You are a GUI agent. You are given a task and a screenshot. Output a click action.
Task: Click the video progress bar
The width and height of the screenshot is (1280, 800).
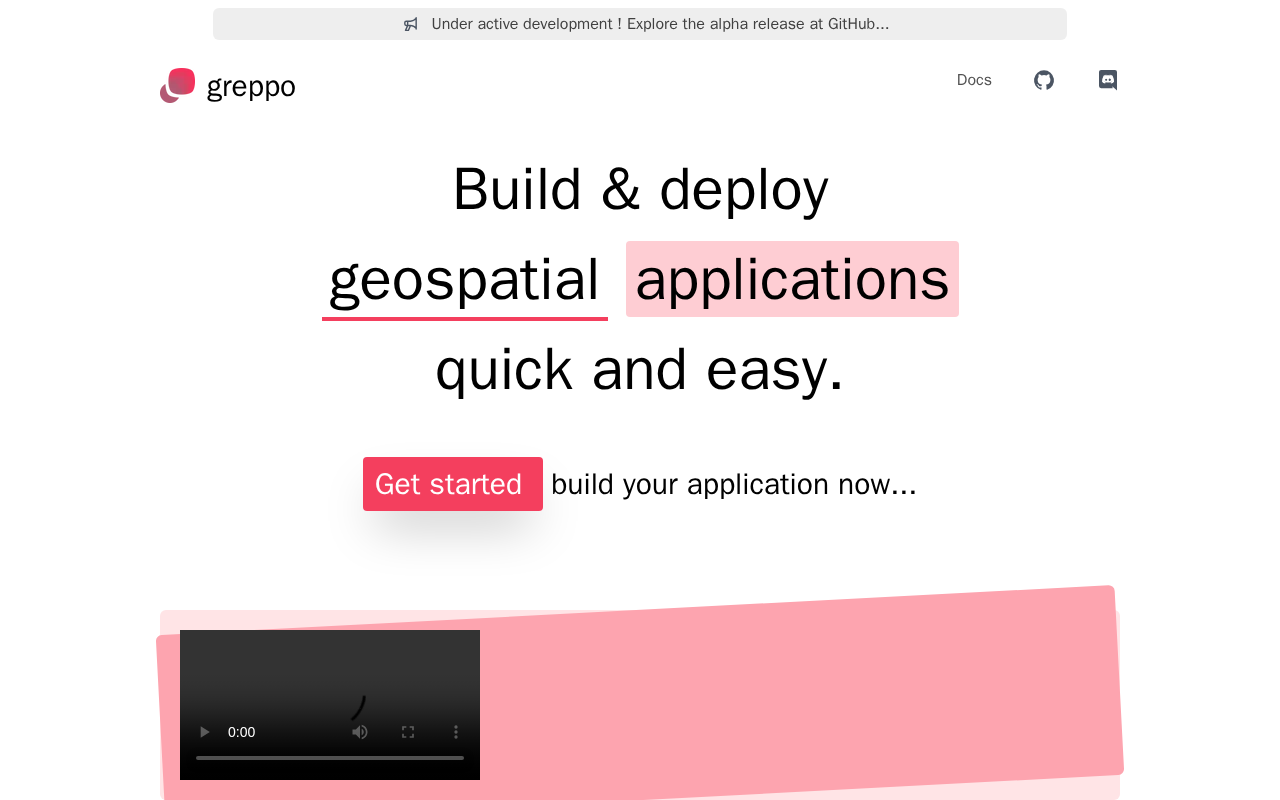point(330,758)
